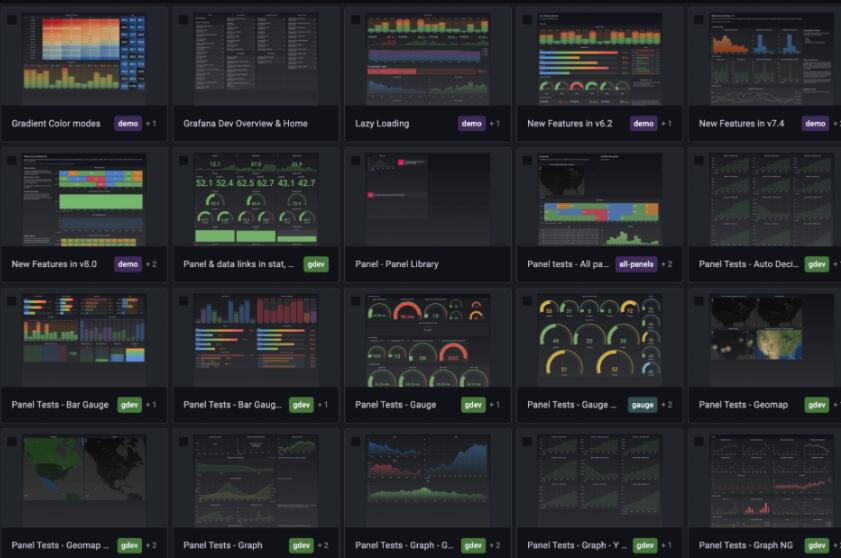Open the Panel - Panel Library thumbnail
The image size is (841, 558).
click(428, 200)
